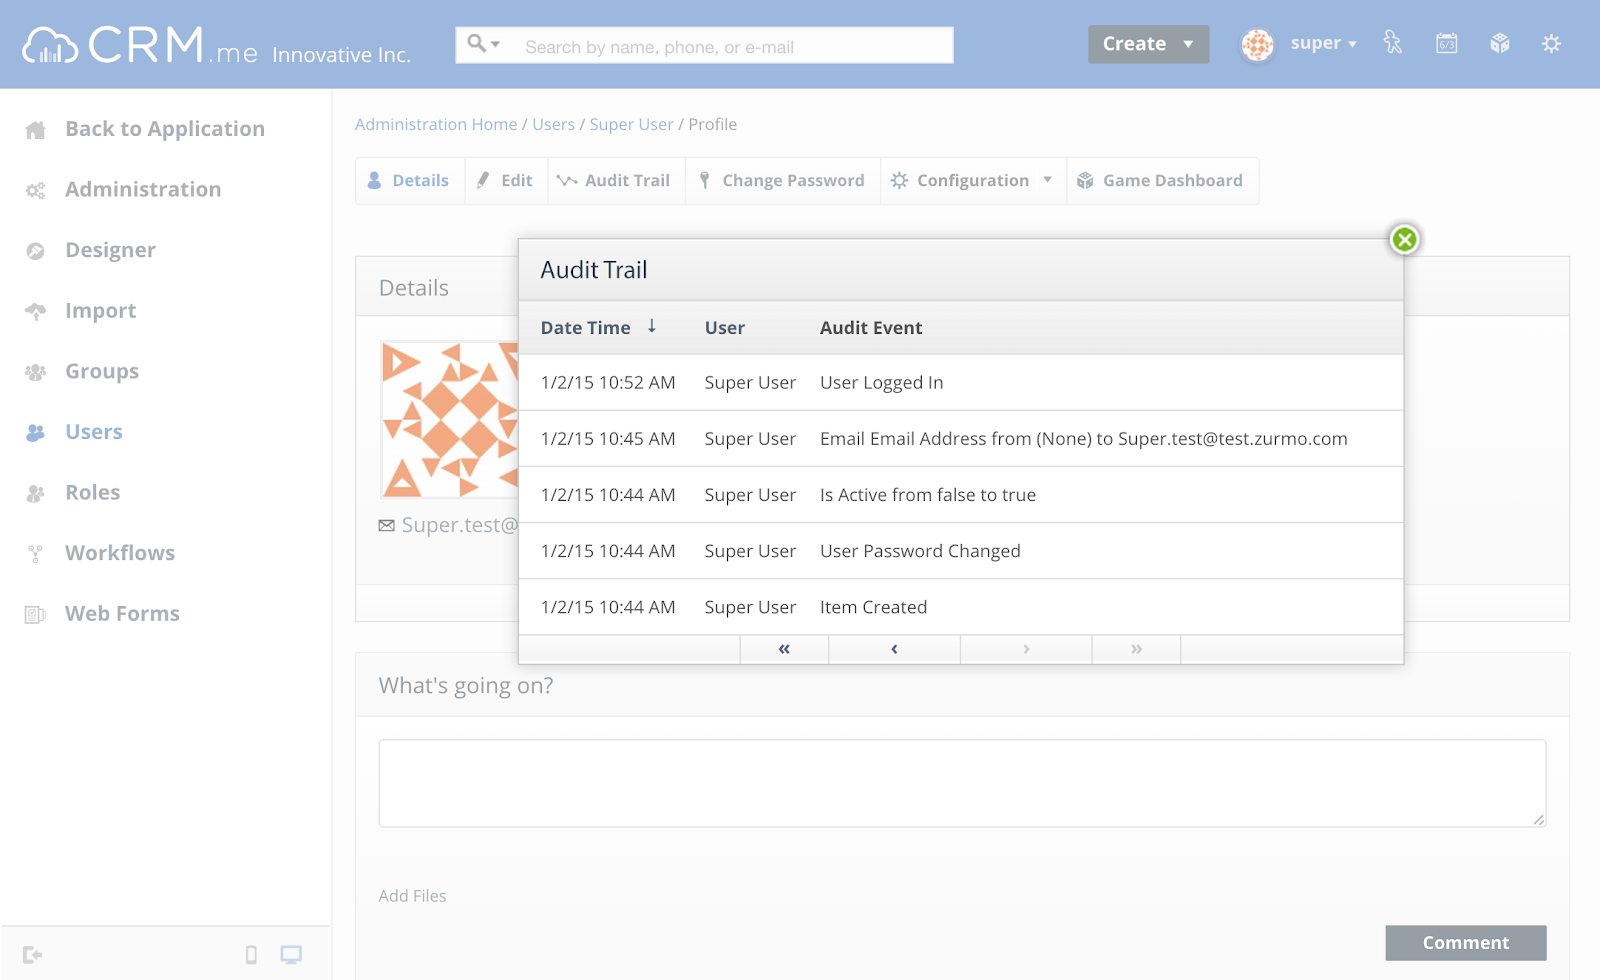Click Add Files link
The image size is (1600, 980).
412,896
